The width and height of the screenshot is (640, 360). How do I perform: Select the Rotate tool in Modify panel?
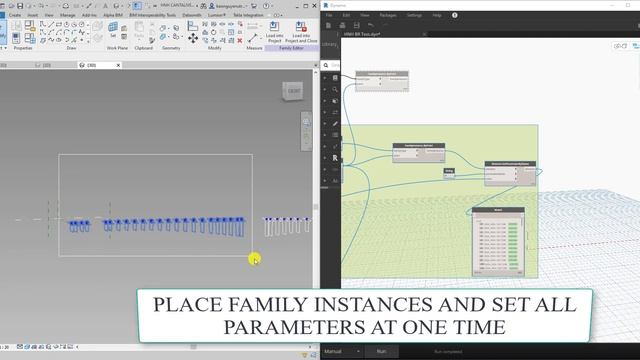coord(213,32)
